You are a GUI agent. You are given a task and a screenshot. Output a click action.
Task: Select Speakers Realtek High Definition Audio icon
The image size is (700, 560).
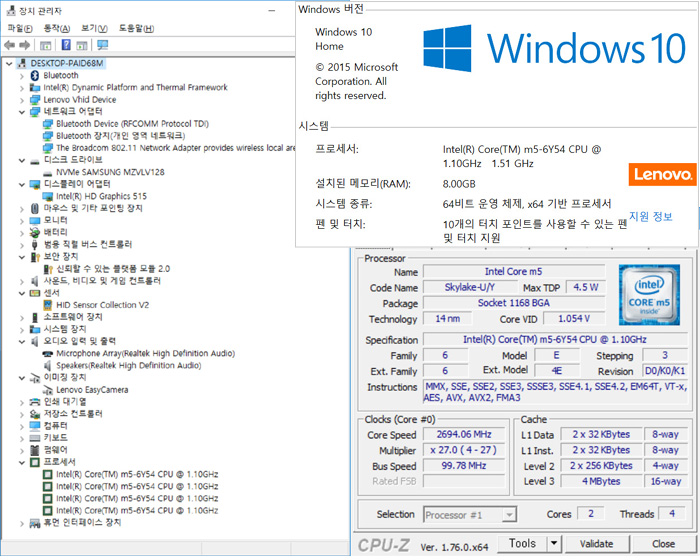click(47, 366)
